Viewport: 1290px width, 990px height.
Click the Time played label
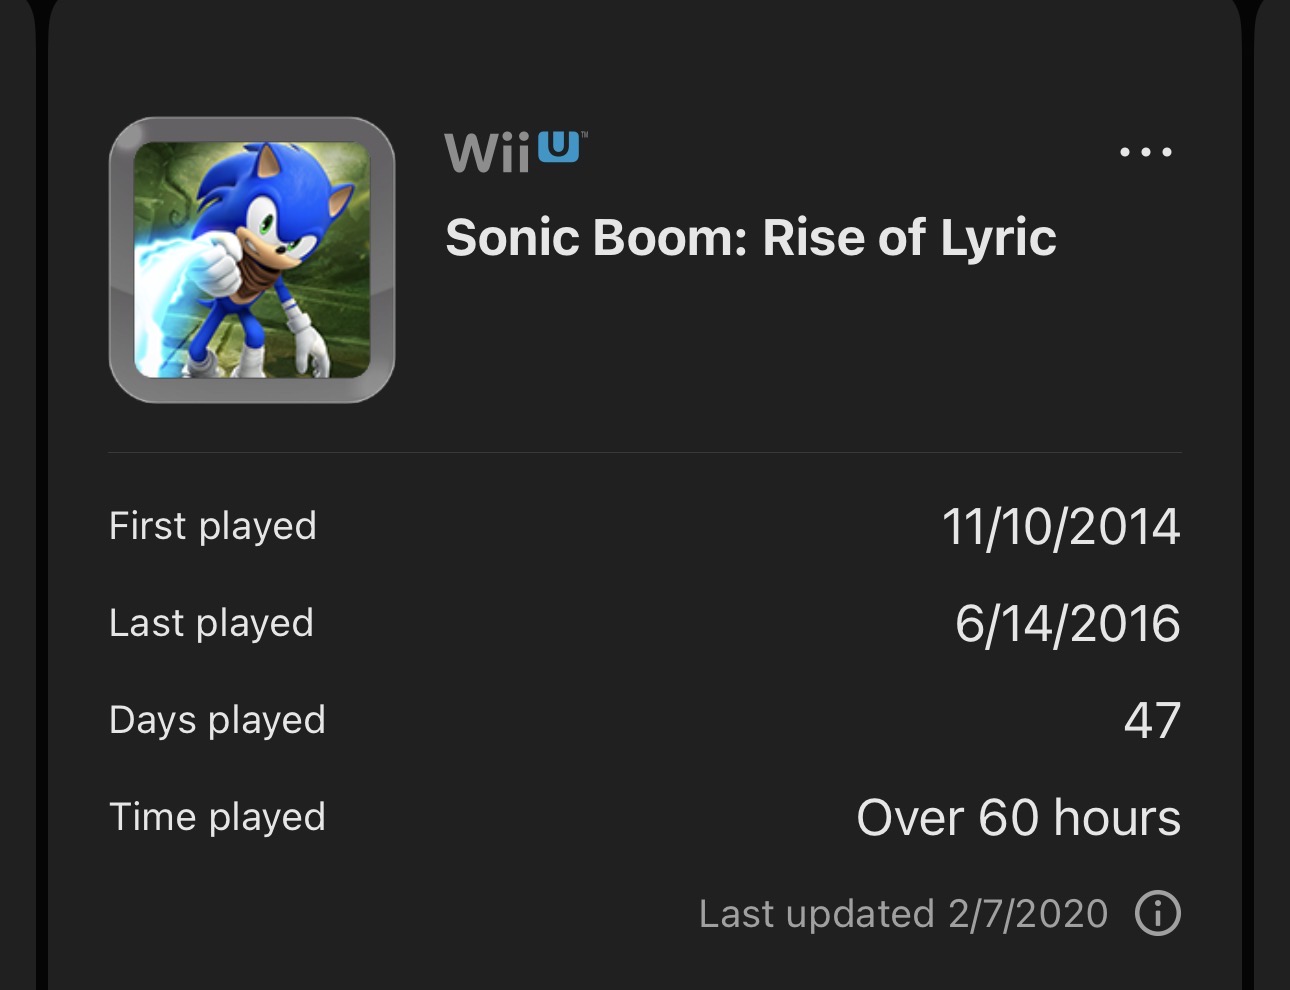tap(217, 817)
